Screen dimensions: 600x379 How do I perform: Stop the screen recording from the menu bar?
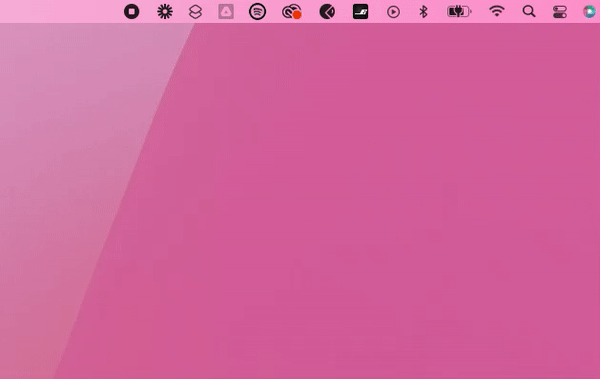(x=132, y=11)
